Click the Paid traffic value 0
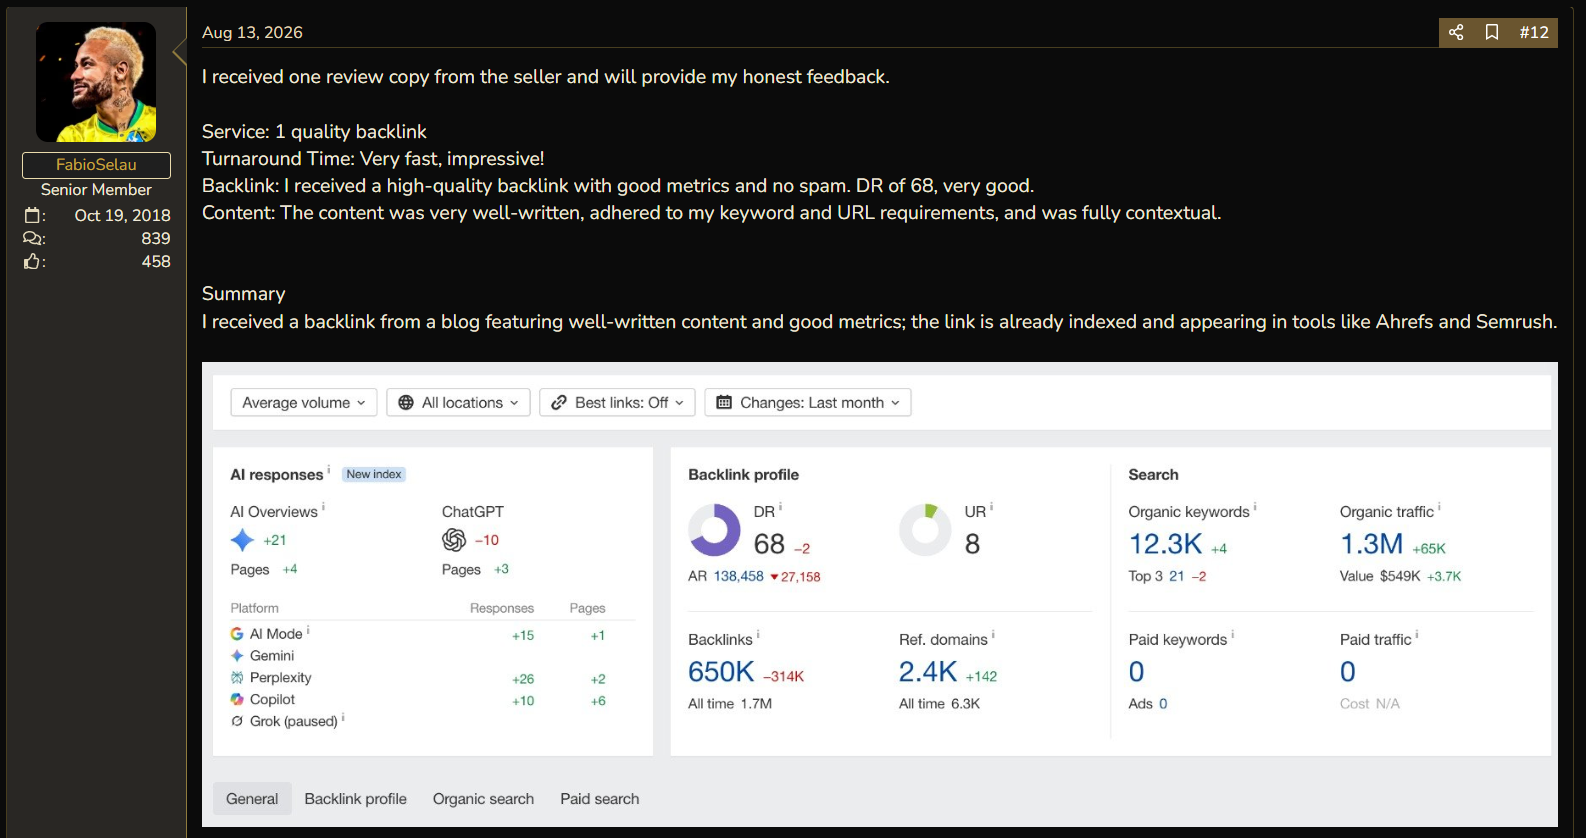 pyautogui.click(x=1348, y=672)
